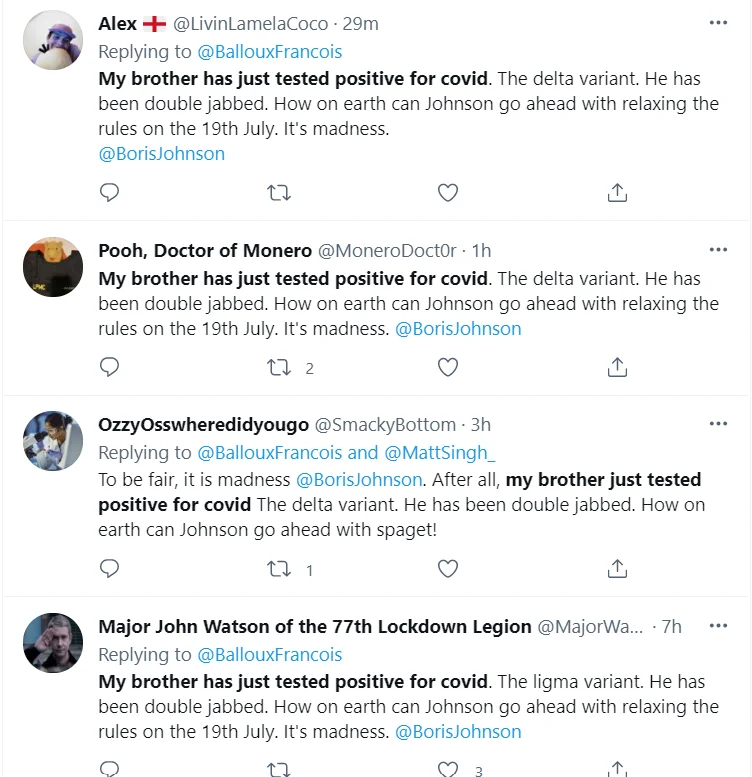Reply to Pooh, Doctor of Monero's tweet

[x=110, y=367]
